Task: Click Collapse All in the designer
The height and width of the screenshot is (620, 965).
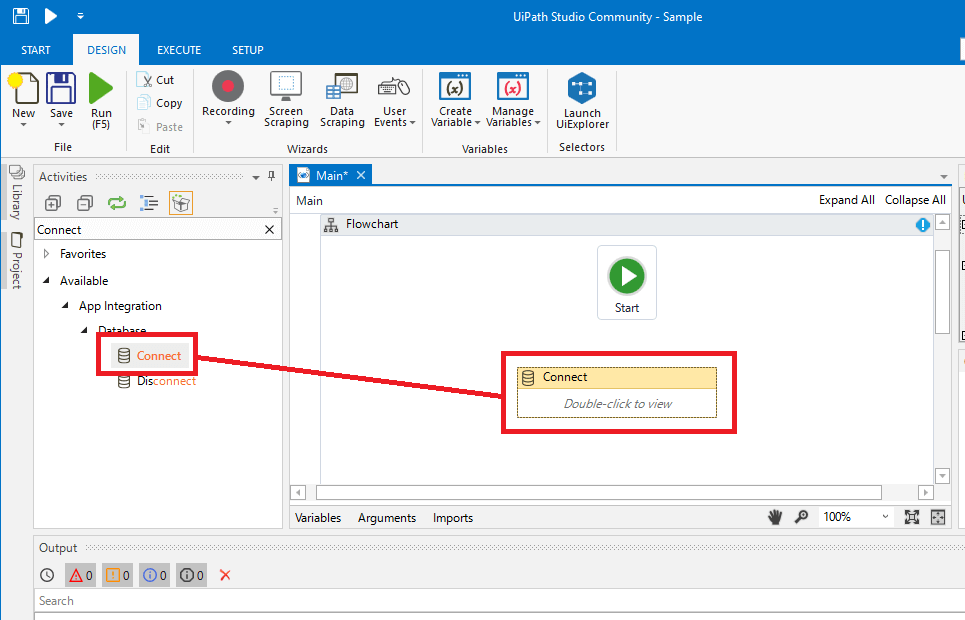Action: click(x=914, y=200)
